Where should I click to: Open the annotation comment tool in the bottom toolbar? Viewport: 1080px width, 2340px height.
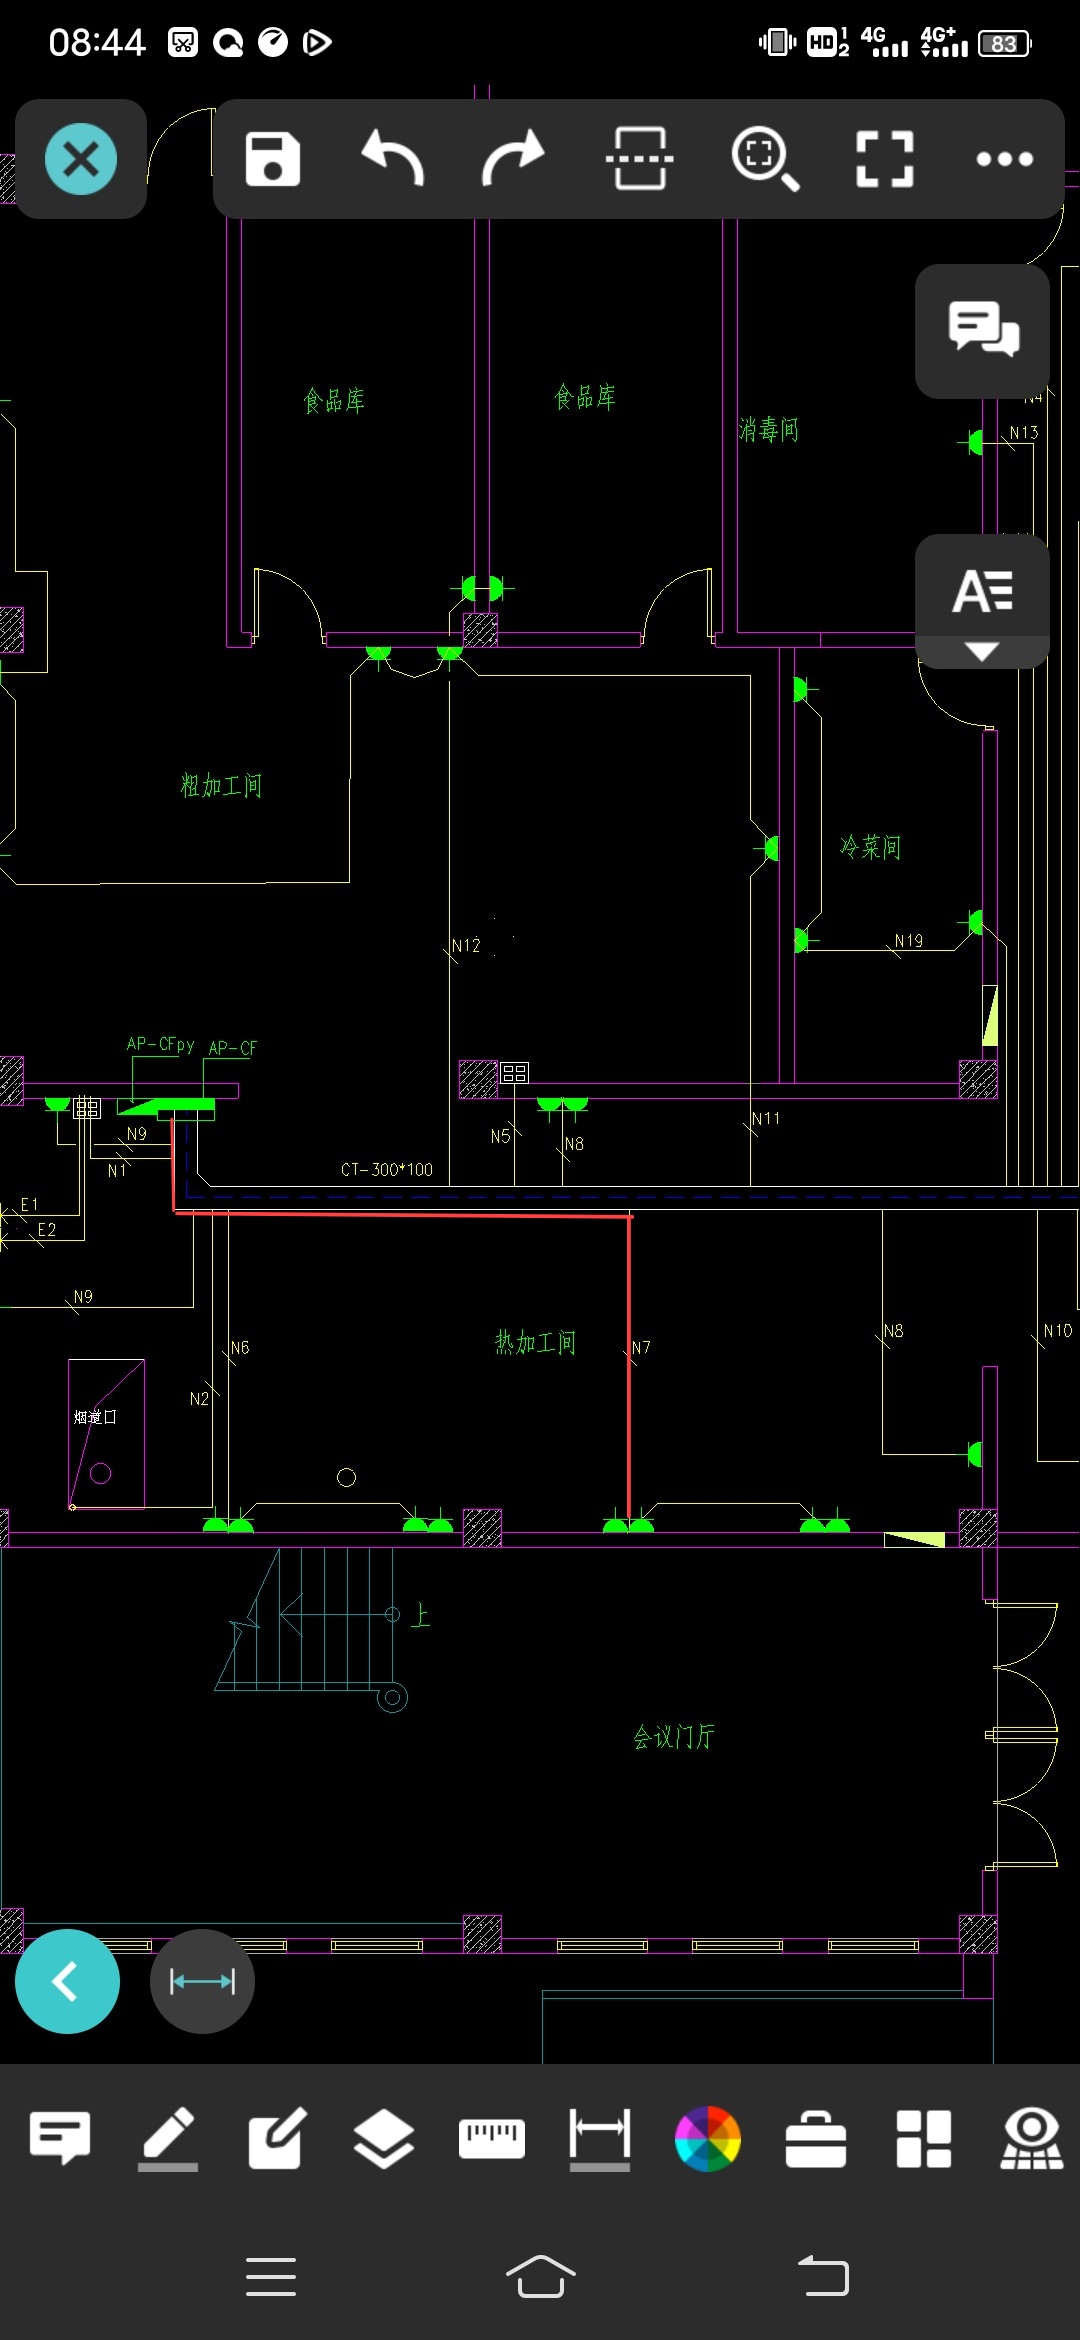[60, 2138]
